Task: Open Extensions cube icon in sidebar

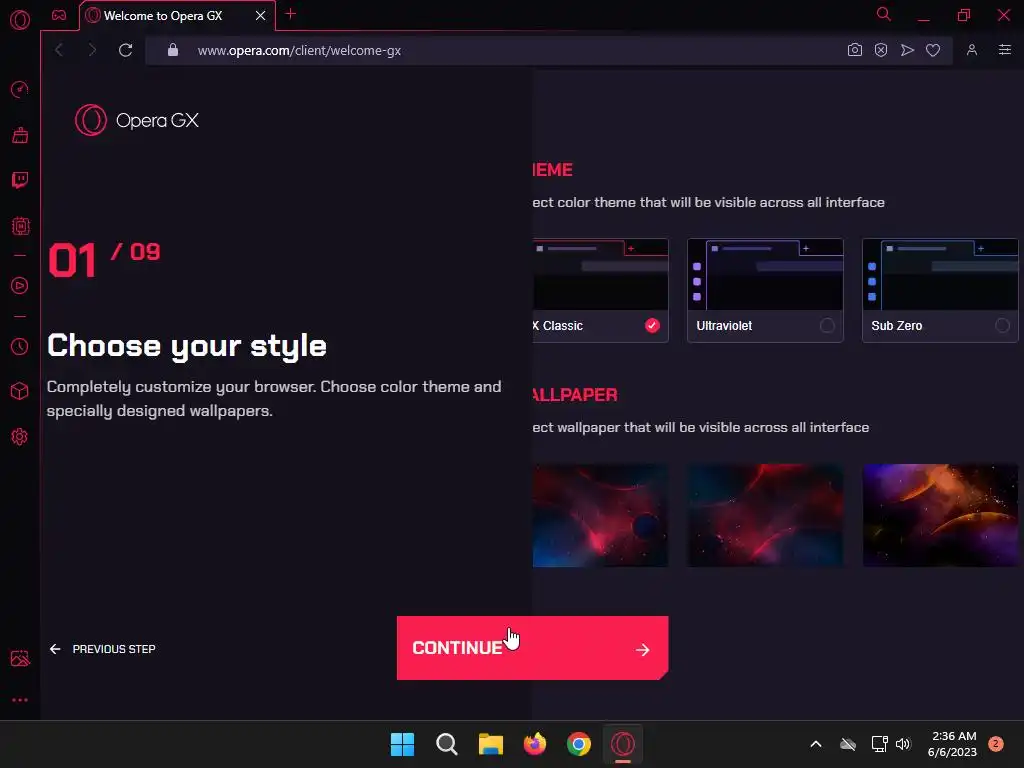Action: coord(20,391)
